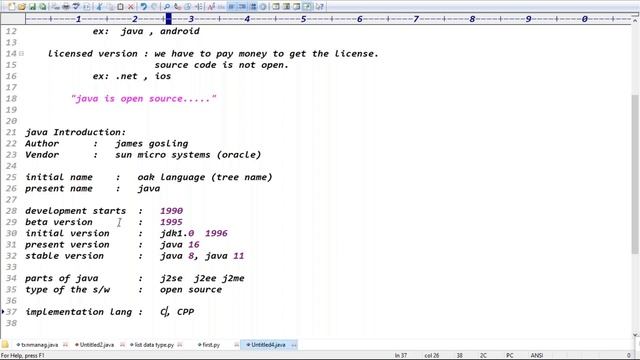Click the text 'jdk1.0 1996' on line 30

click(194, 233)
